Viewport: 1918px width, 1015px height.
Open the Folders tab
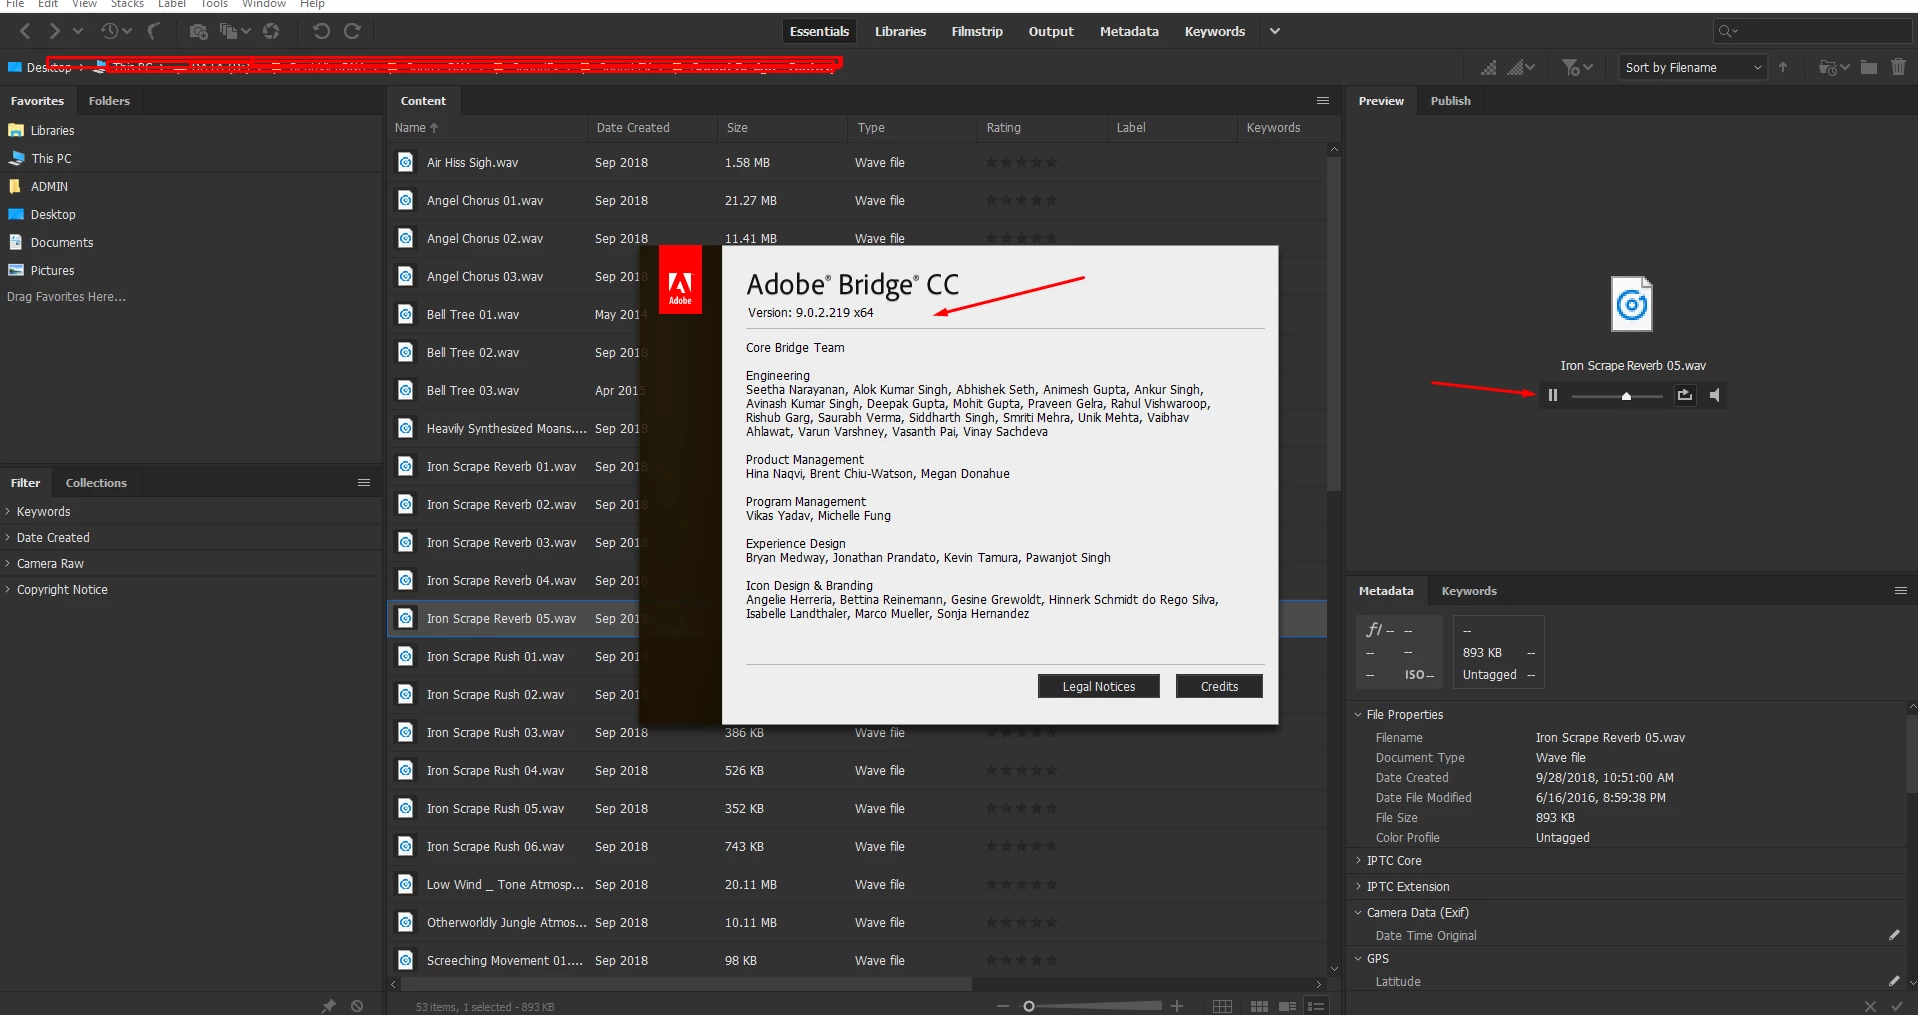pos(109,101)
